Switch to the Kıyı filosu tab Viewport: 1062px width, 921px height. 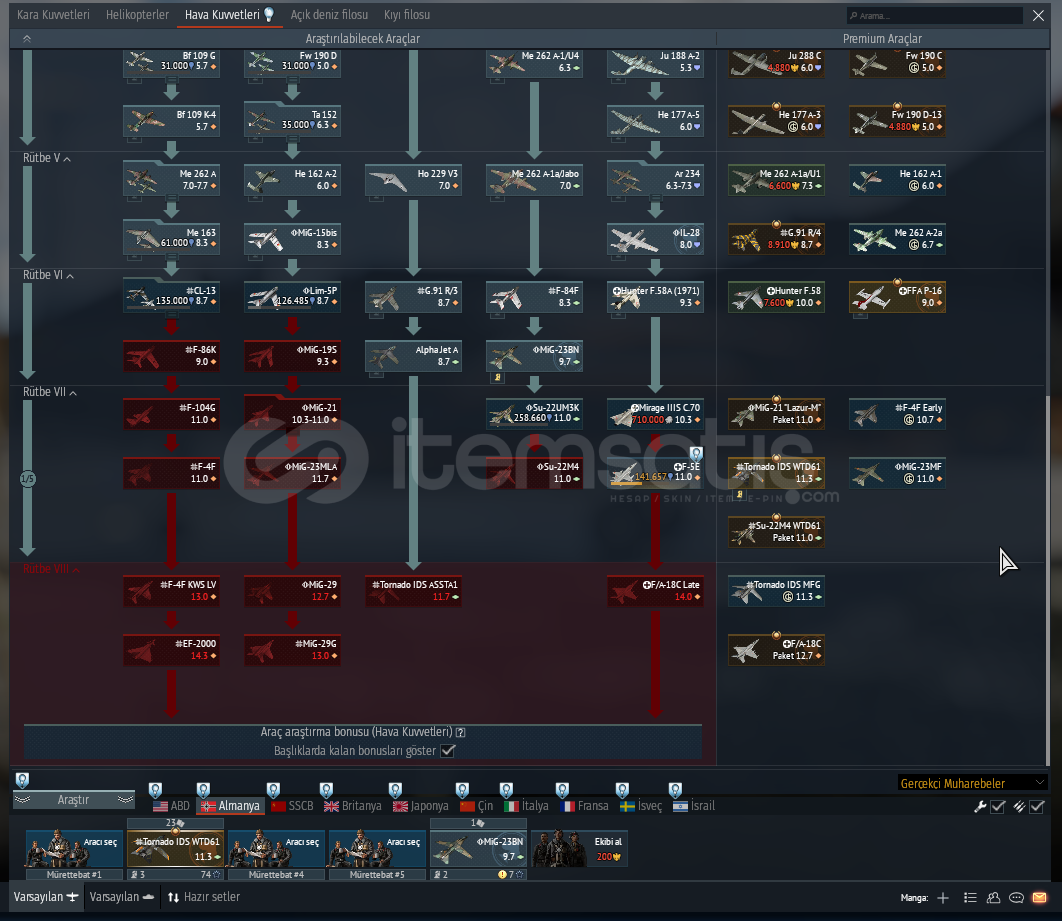(407, 14)
